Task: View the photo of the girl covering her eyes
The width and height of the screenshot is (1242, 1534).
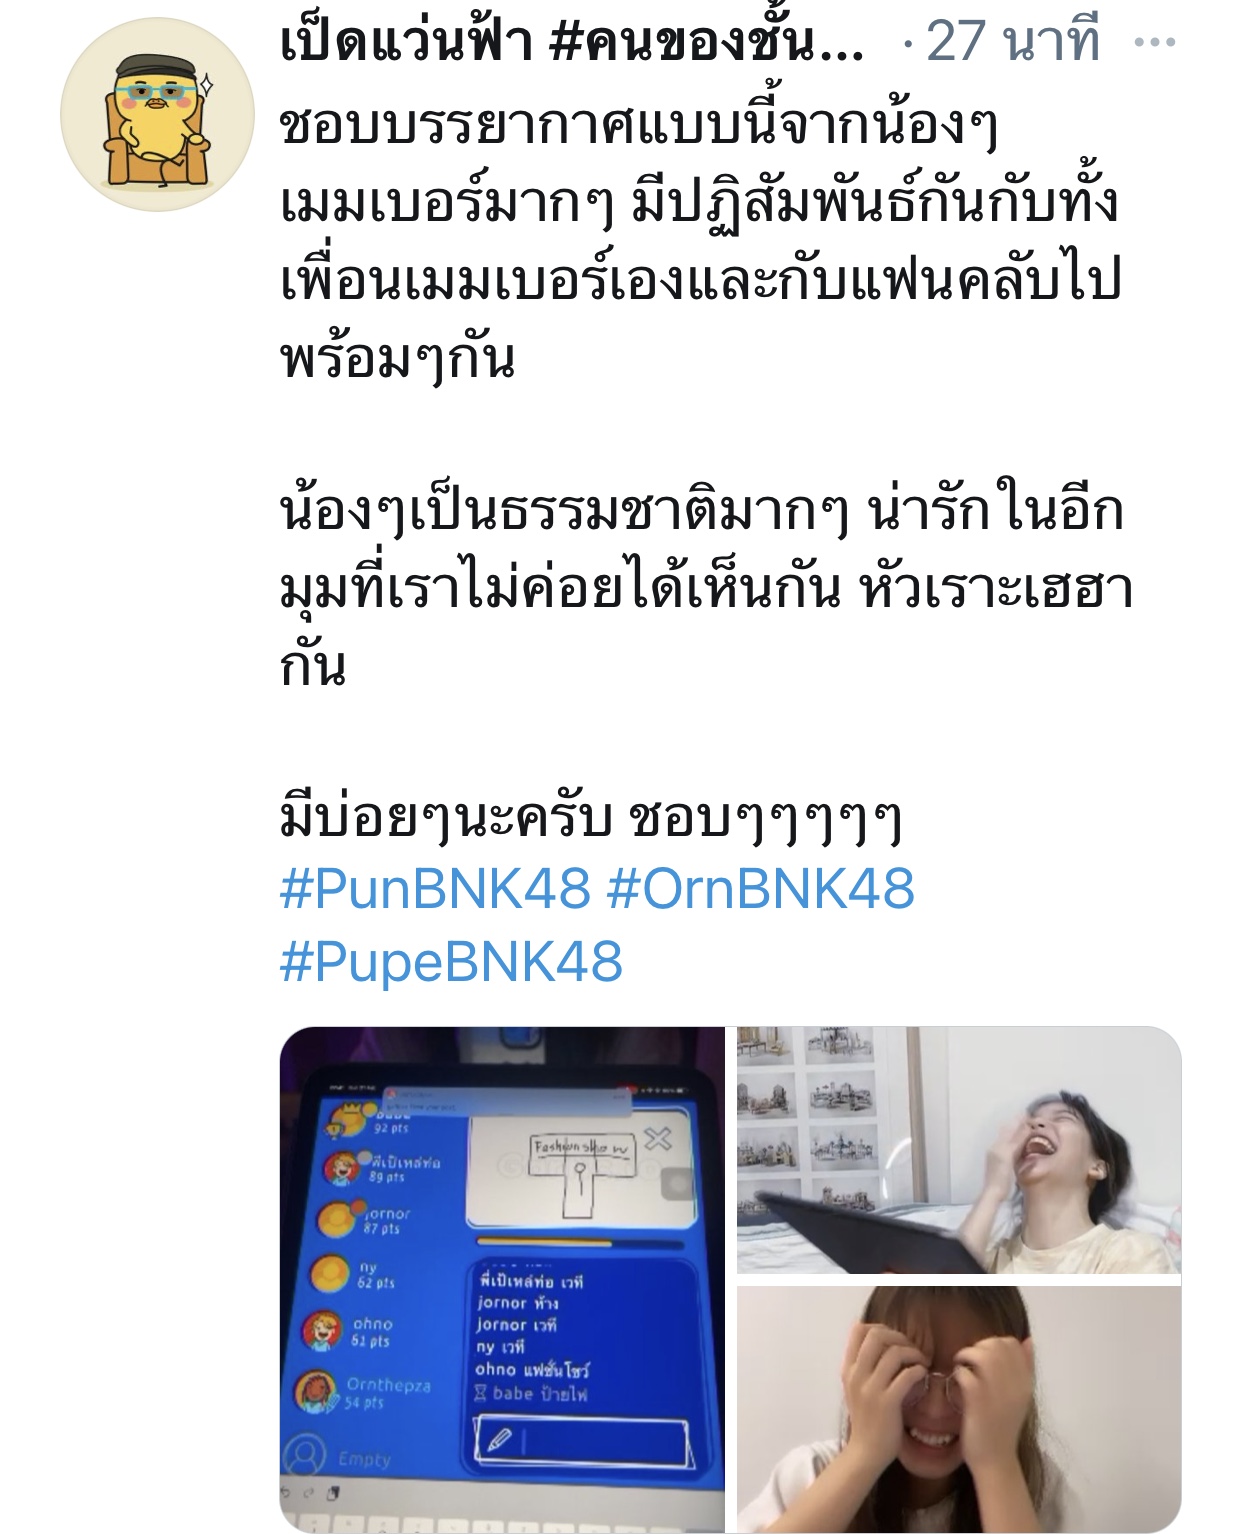Action: tap(959, 1409)
